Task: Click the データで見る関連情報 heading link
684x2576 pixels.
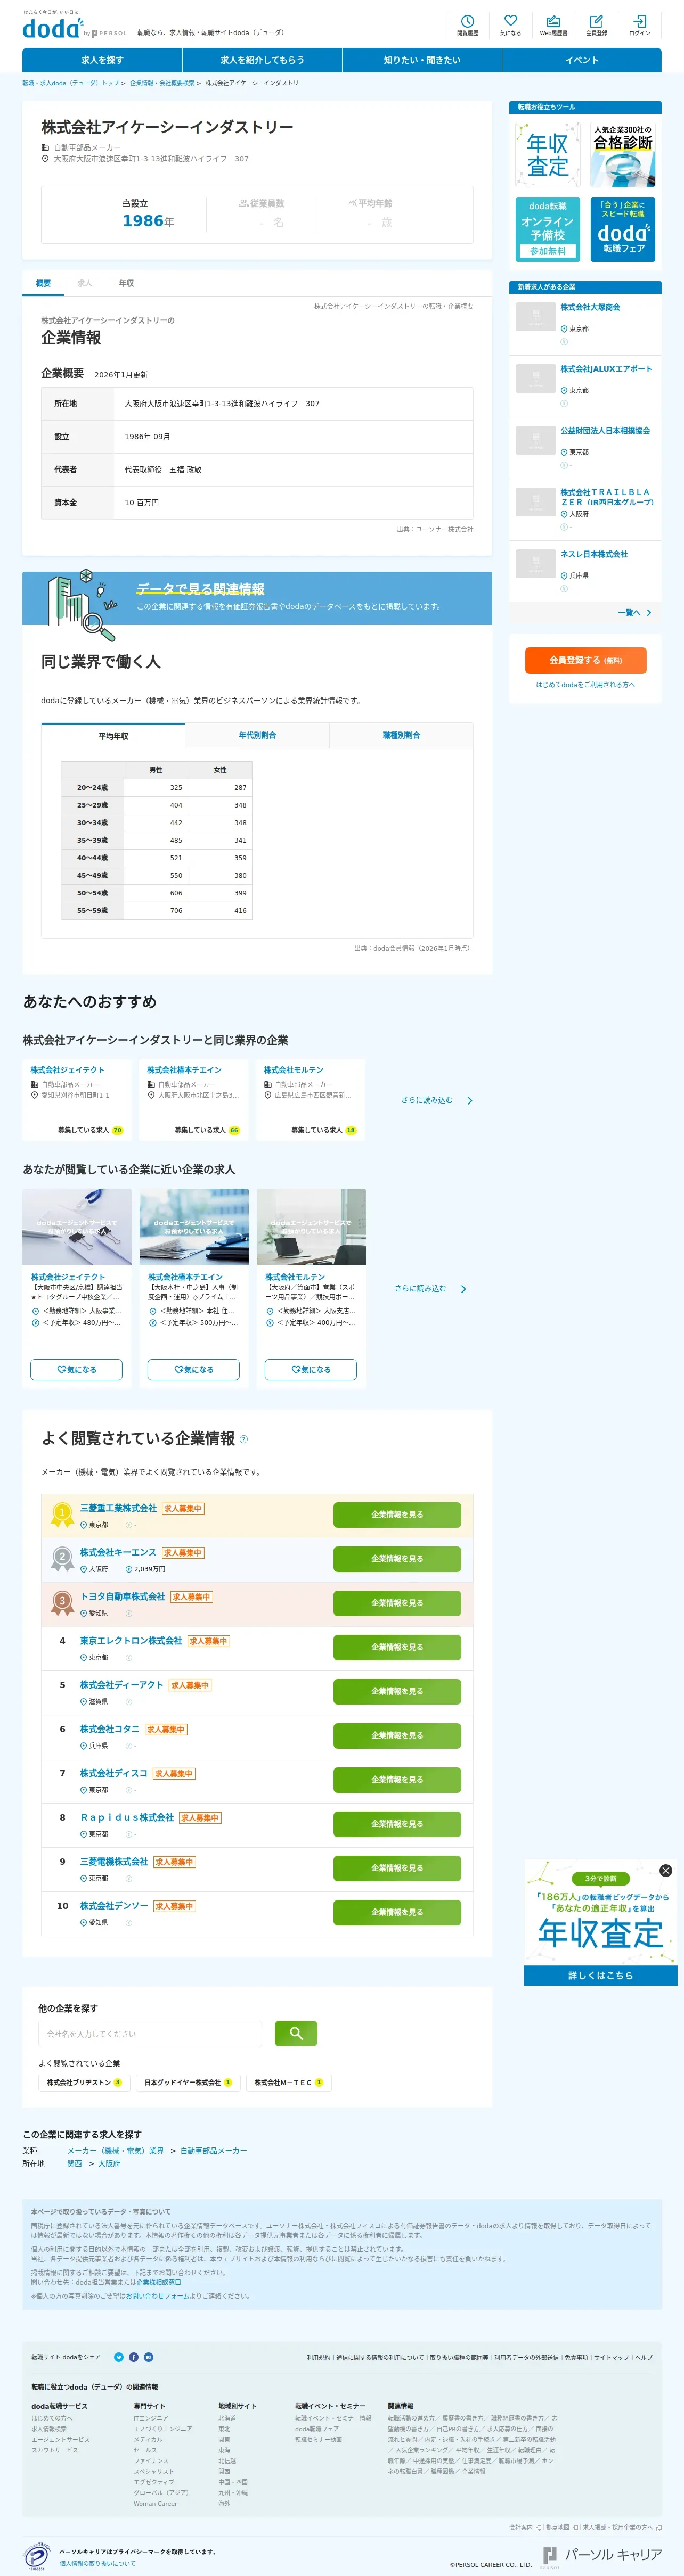Action: (x=200, y=589)
